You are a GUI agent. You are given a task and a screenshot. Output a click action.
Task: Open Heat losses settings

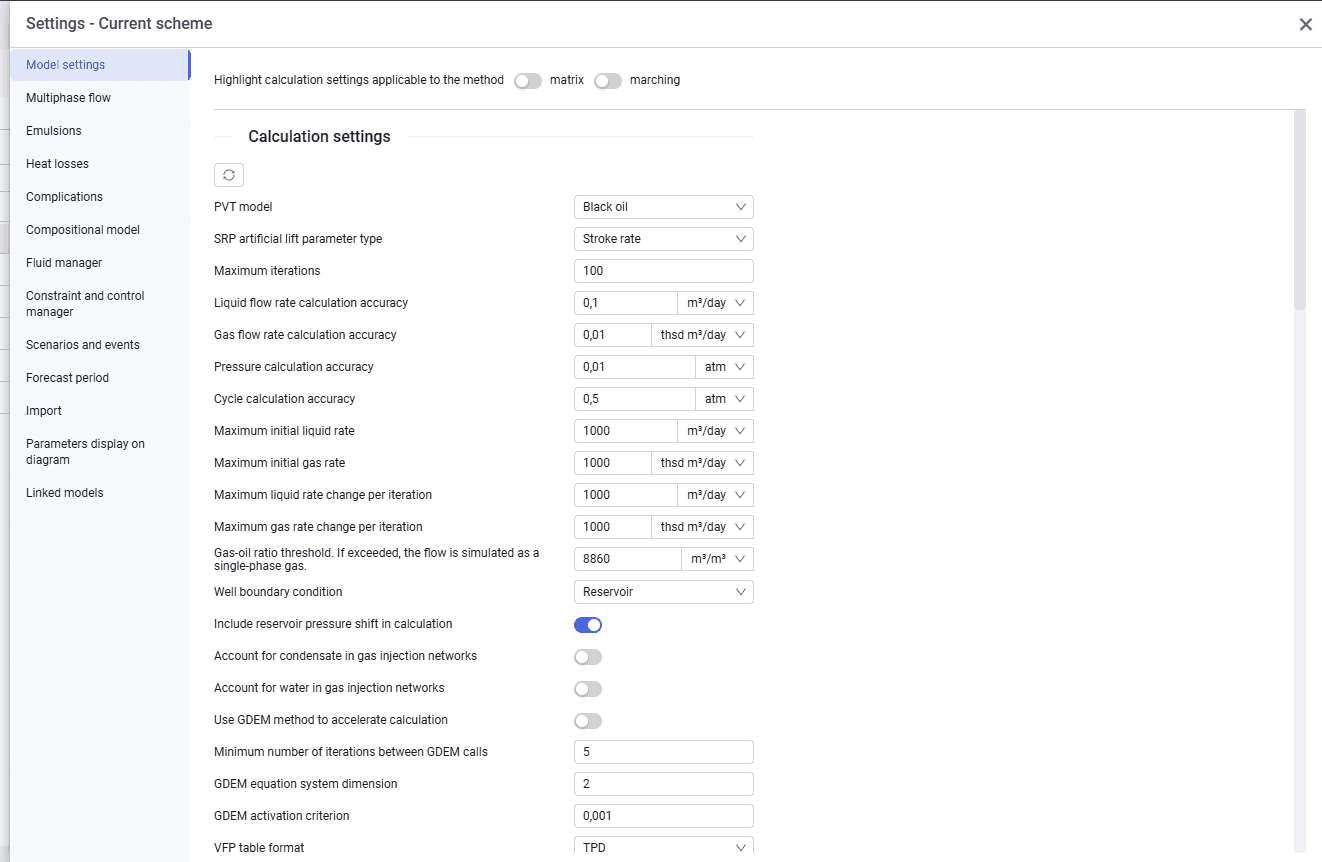coord(100,164)
